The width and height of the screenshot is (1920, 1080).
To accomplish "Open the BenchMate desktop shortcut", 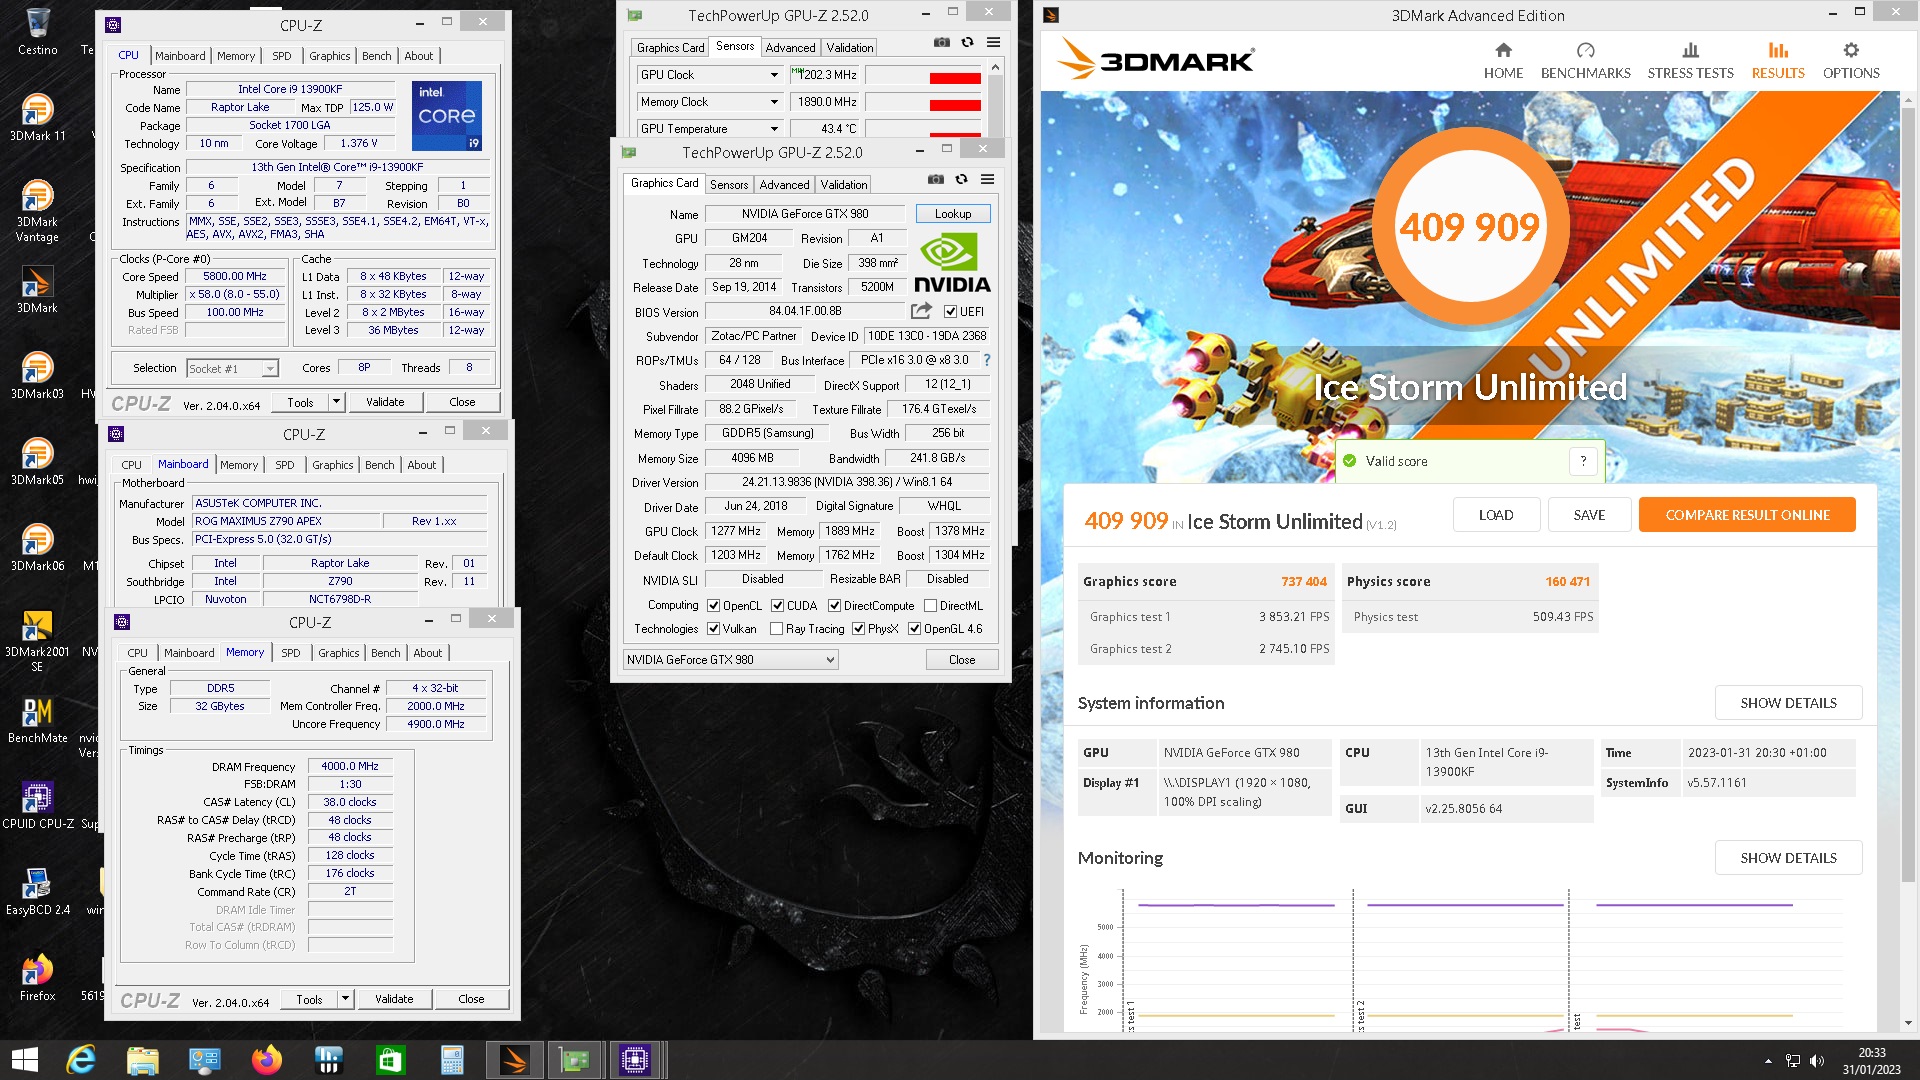I will pos(37,719).
